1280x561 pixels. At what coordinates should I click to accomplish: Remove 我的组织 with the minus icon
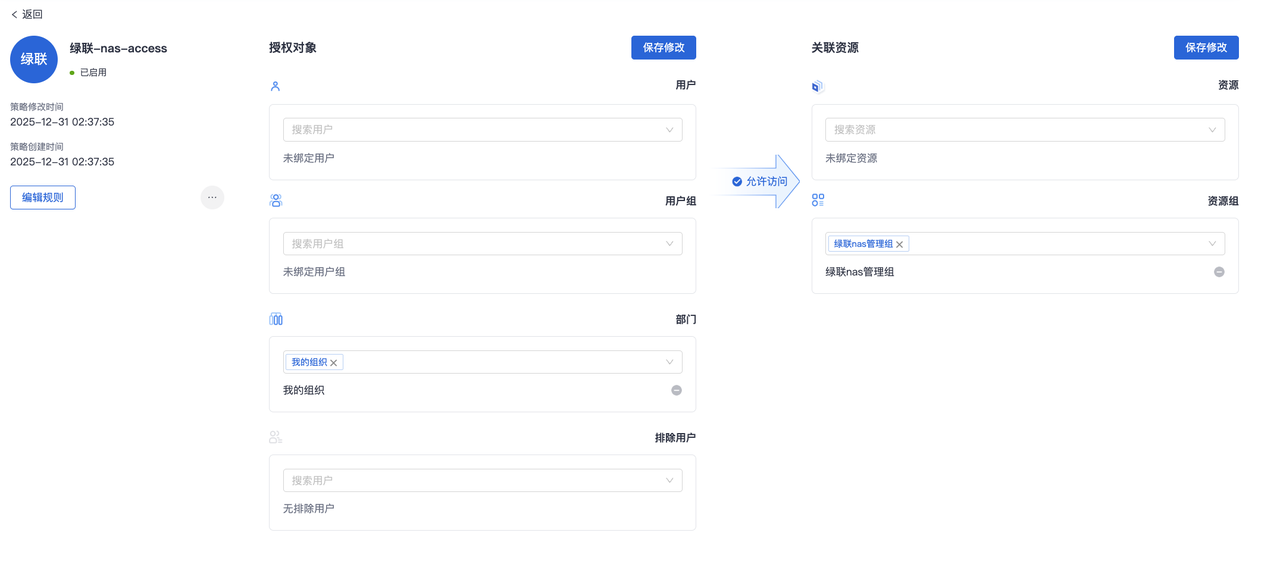coord(676,390)
